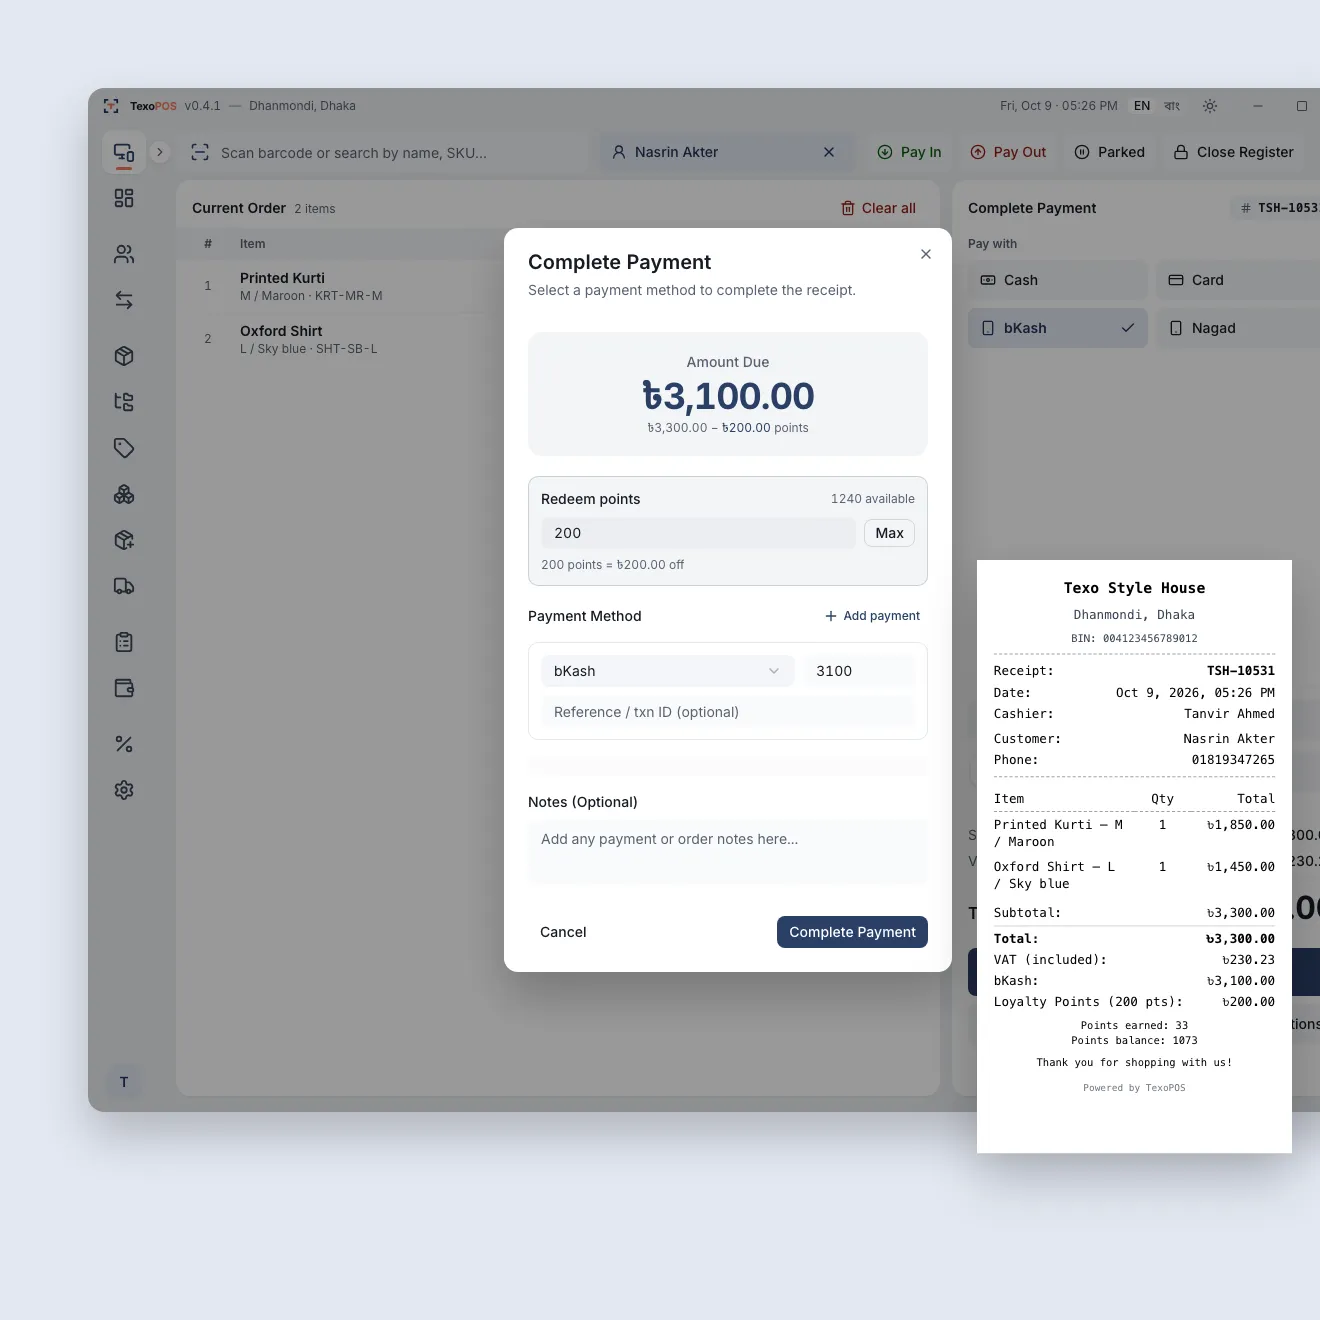This screenshot has height=1320, width=1320.
Task: Open the categories tree icon in sidebar
Action: coord(124,402)
